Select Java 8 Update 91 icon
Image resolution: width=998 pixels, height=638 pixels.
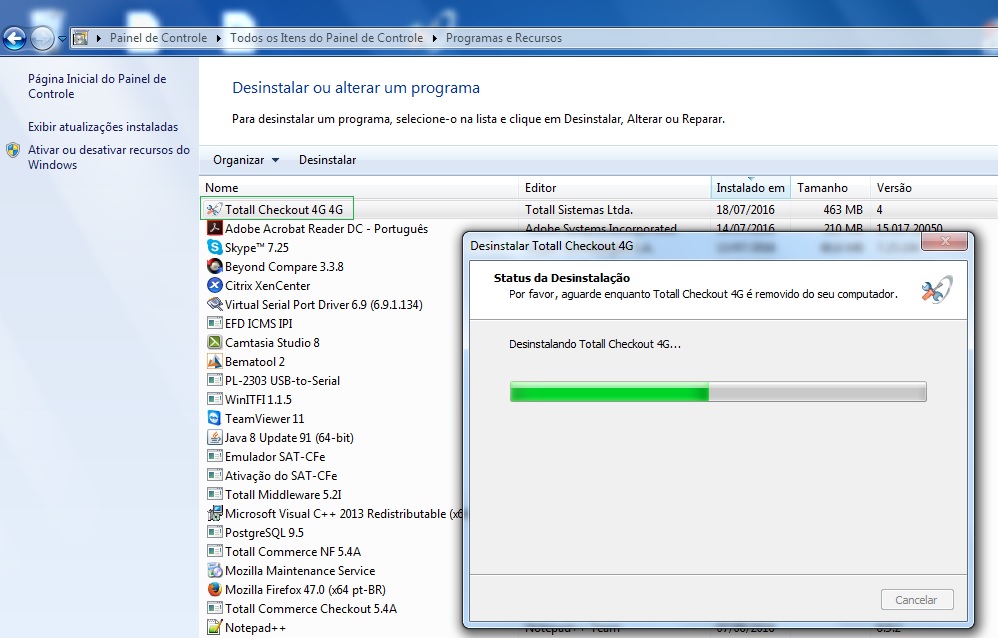[x=214, y=437]
